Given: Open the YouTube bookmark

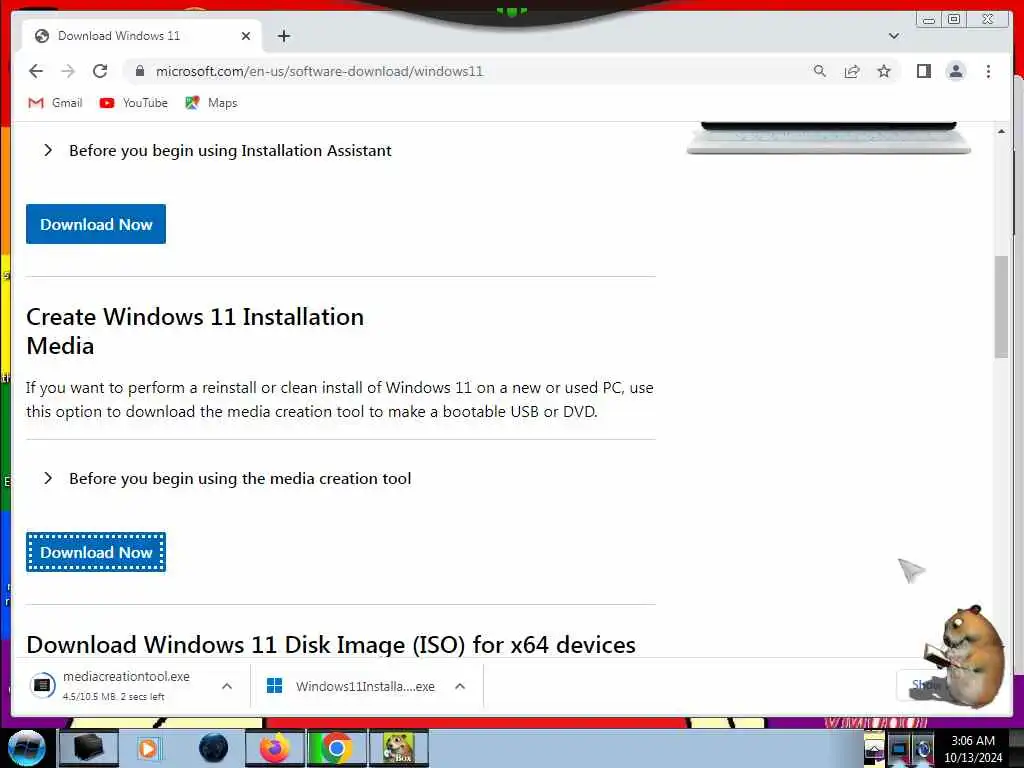Looking at the screenshot, I should tap(134, 103).
